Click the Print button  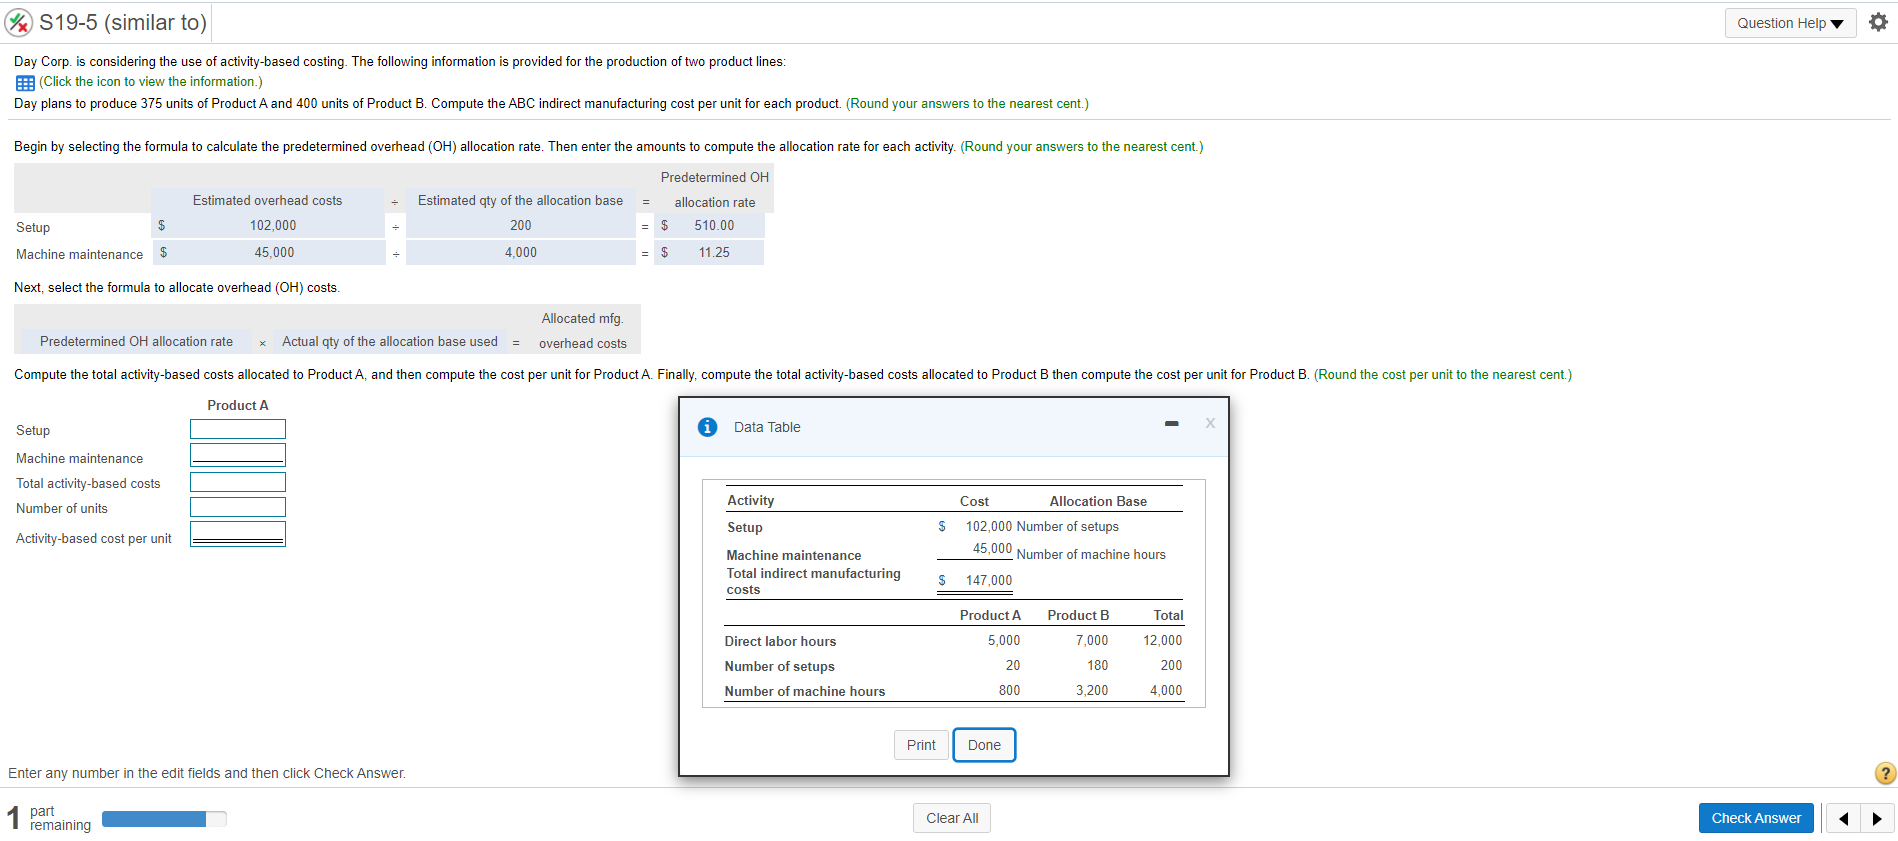pyautogui.click(x=921, y=745)
